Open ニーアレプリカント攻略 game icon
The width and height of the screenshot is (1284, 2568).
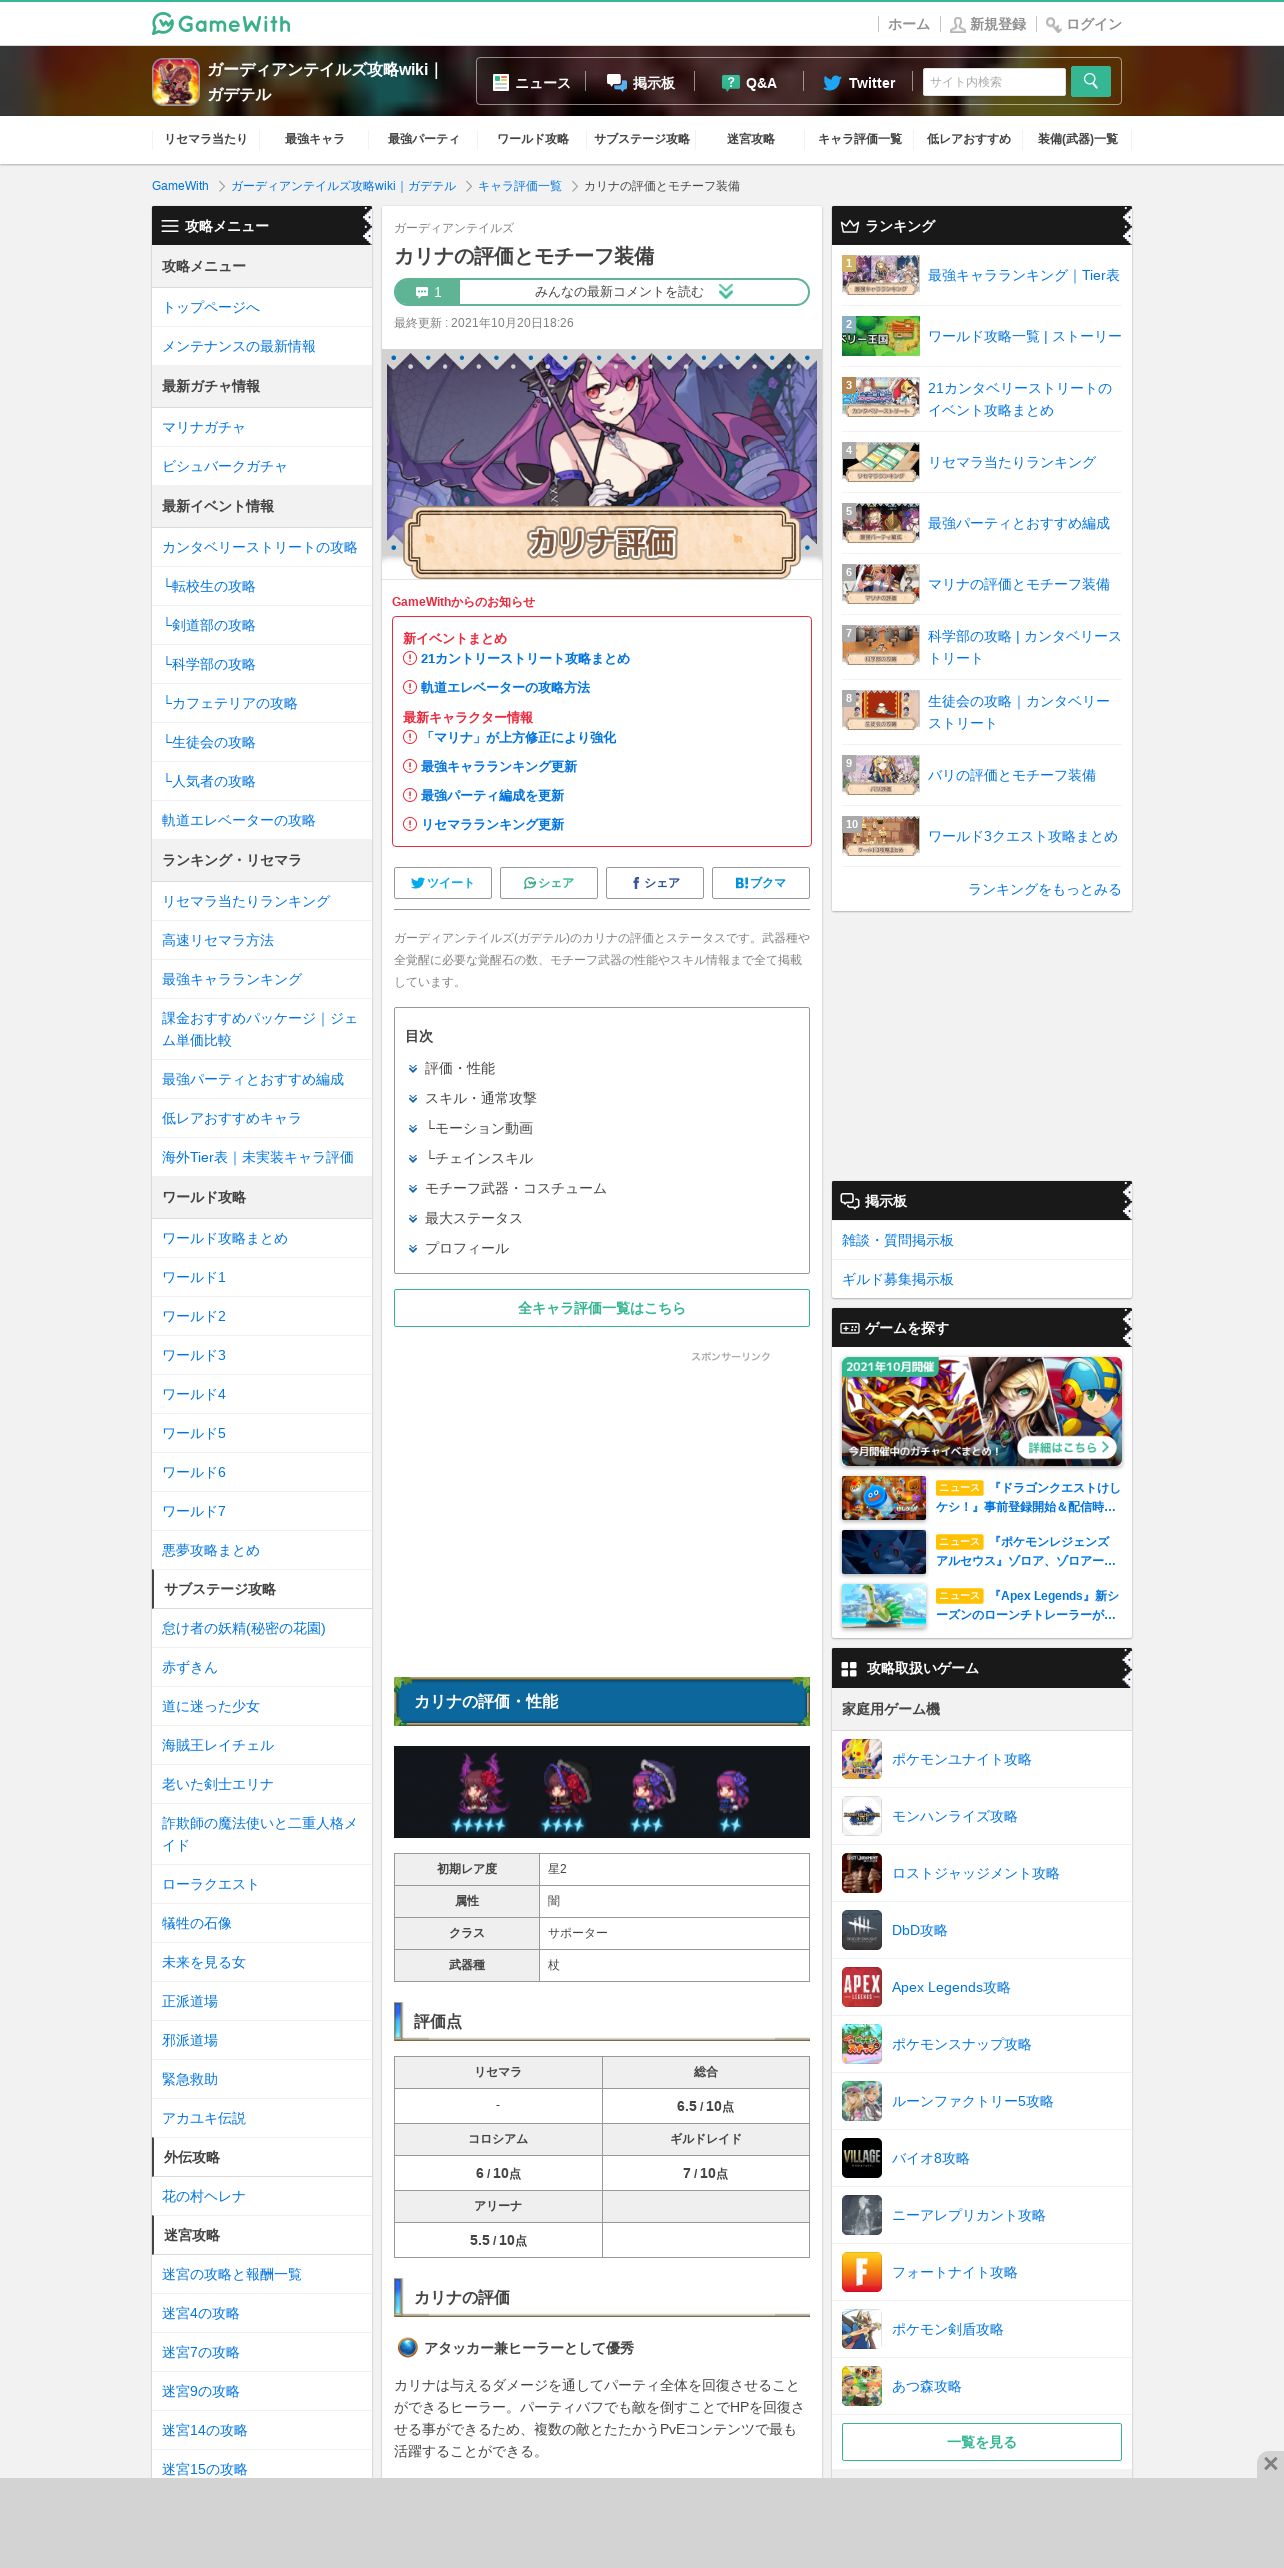click(x=862, y=2215)
